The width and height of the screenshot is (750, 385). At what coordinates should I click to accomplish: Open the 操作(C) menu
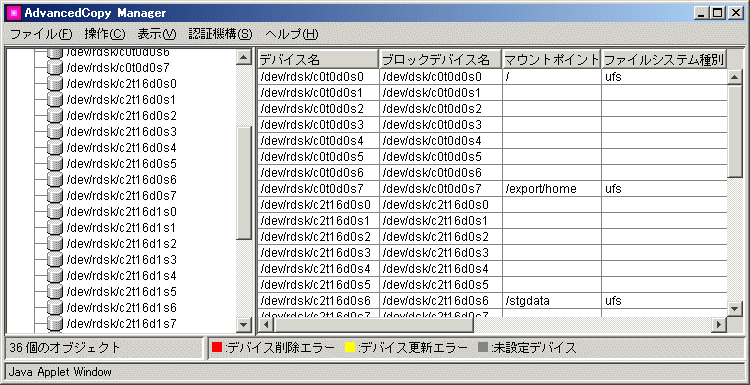pos(105,34)
